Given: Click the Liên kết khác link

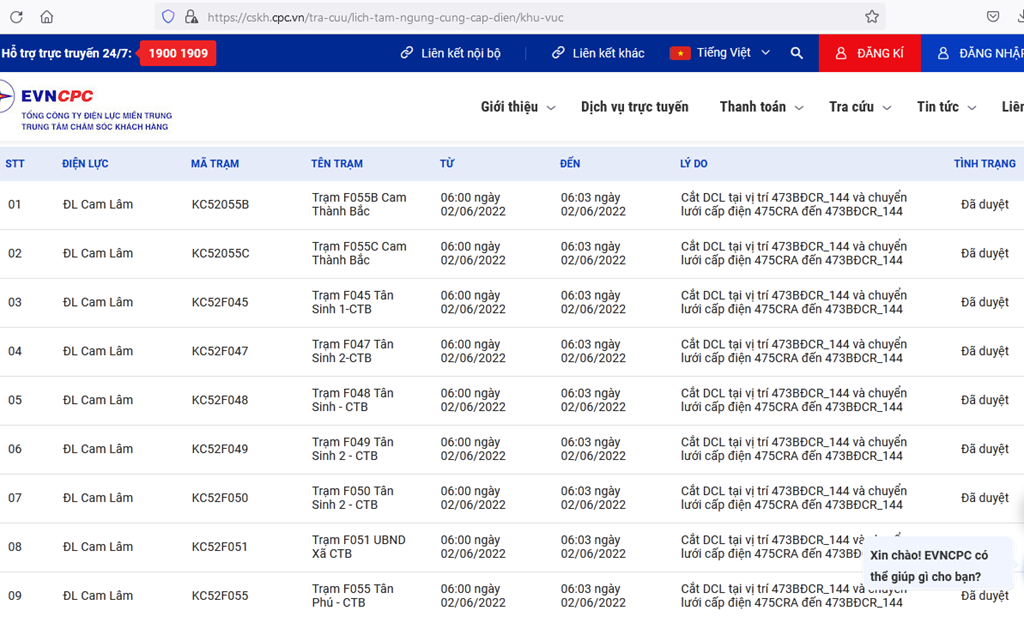Looking at the screenshot, I should pyautogui.click(x=598, y=53).
